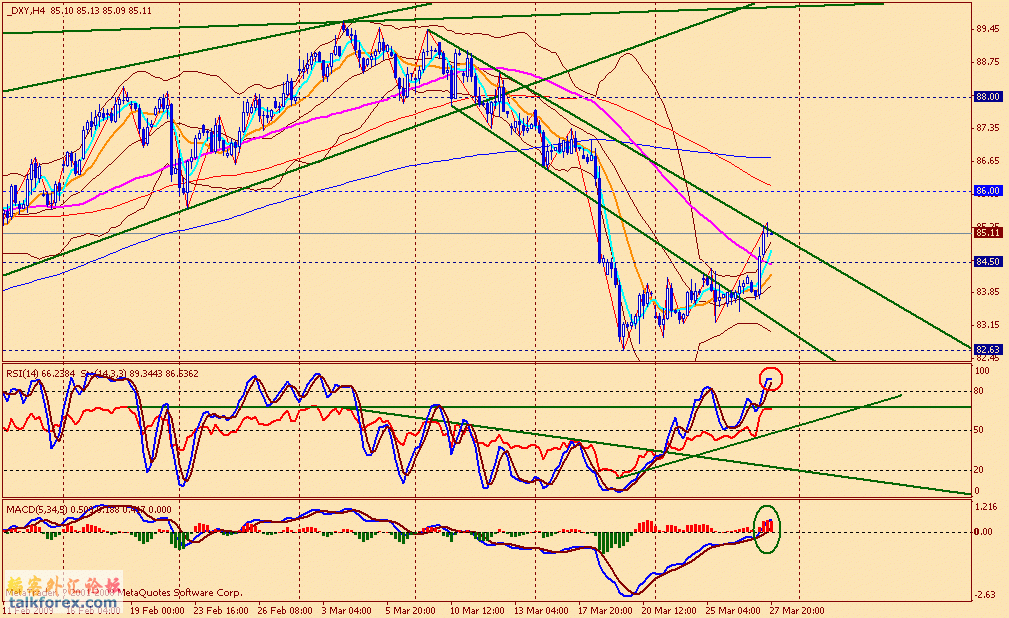Click the 5 Mar 20:00 date label
Viewport: 1009px width, 618px height.
411,610
